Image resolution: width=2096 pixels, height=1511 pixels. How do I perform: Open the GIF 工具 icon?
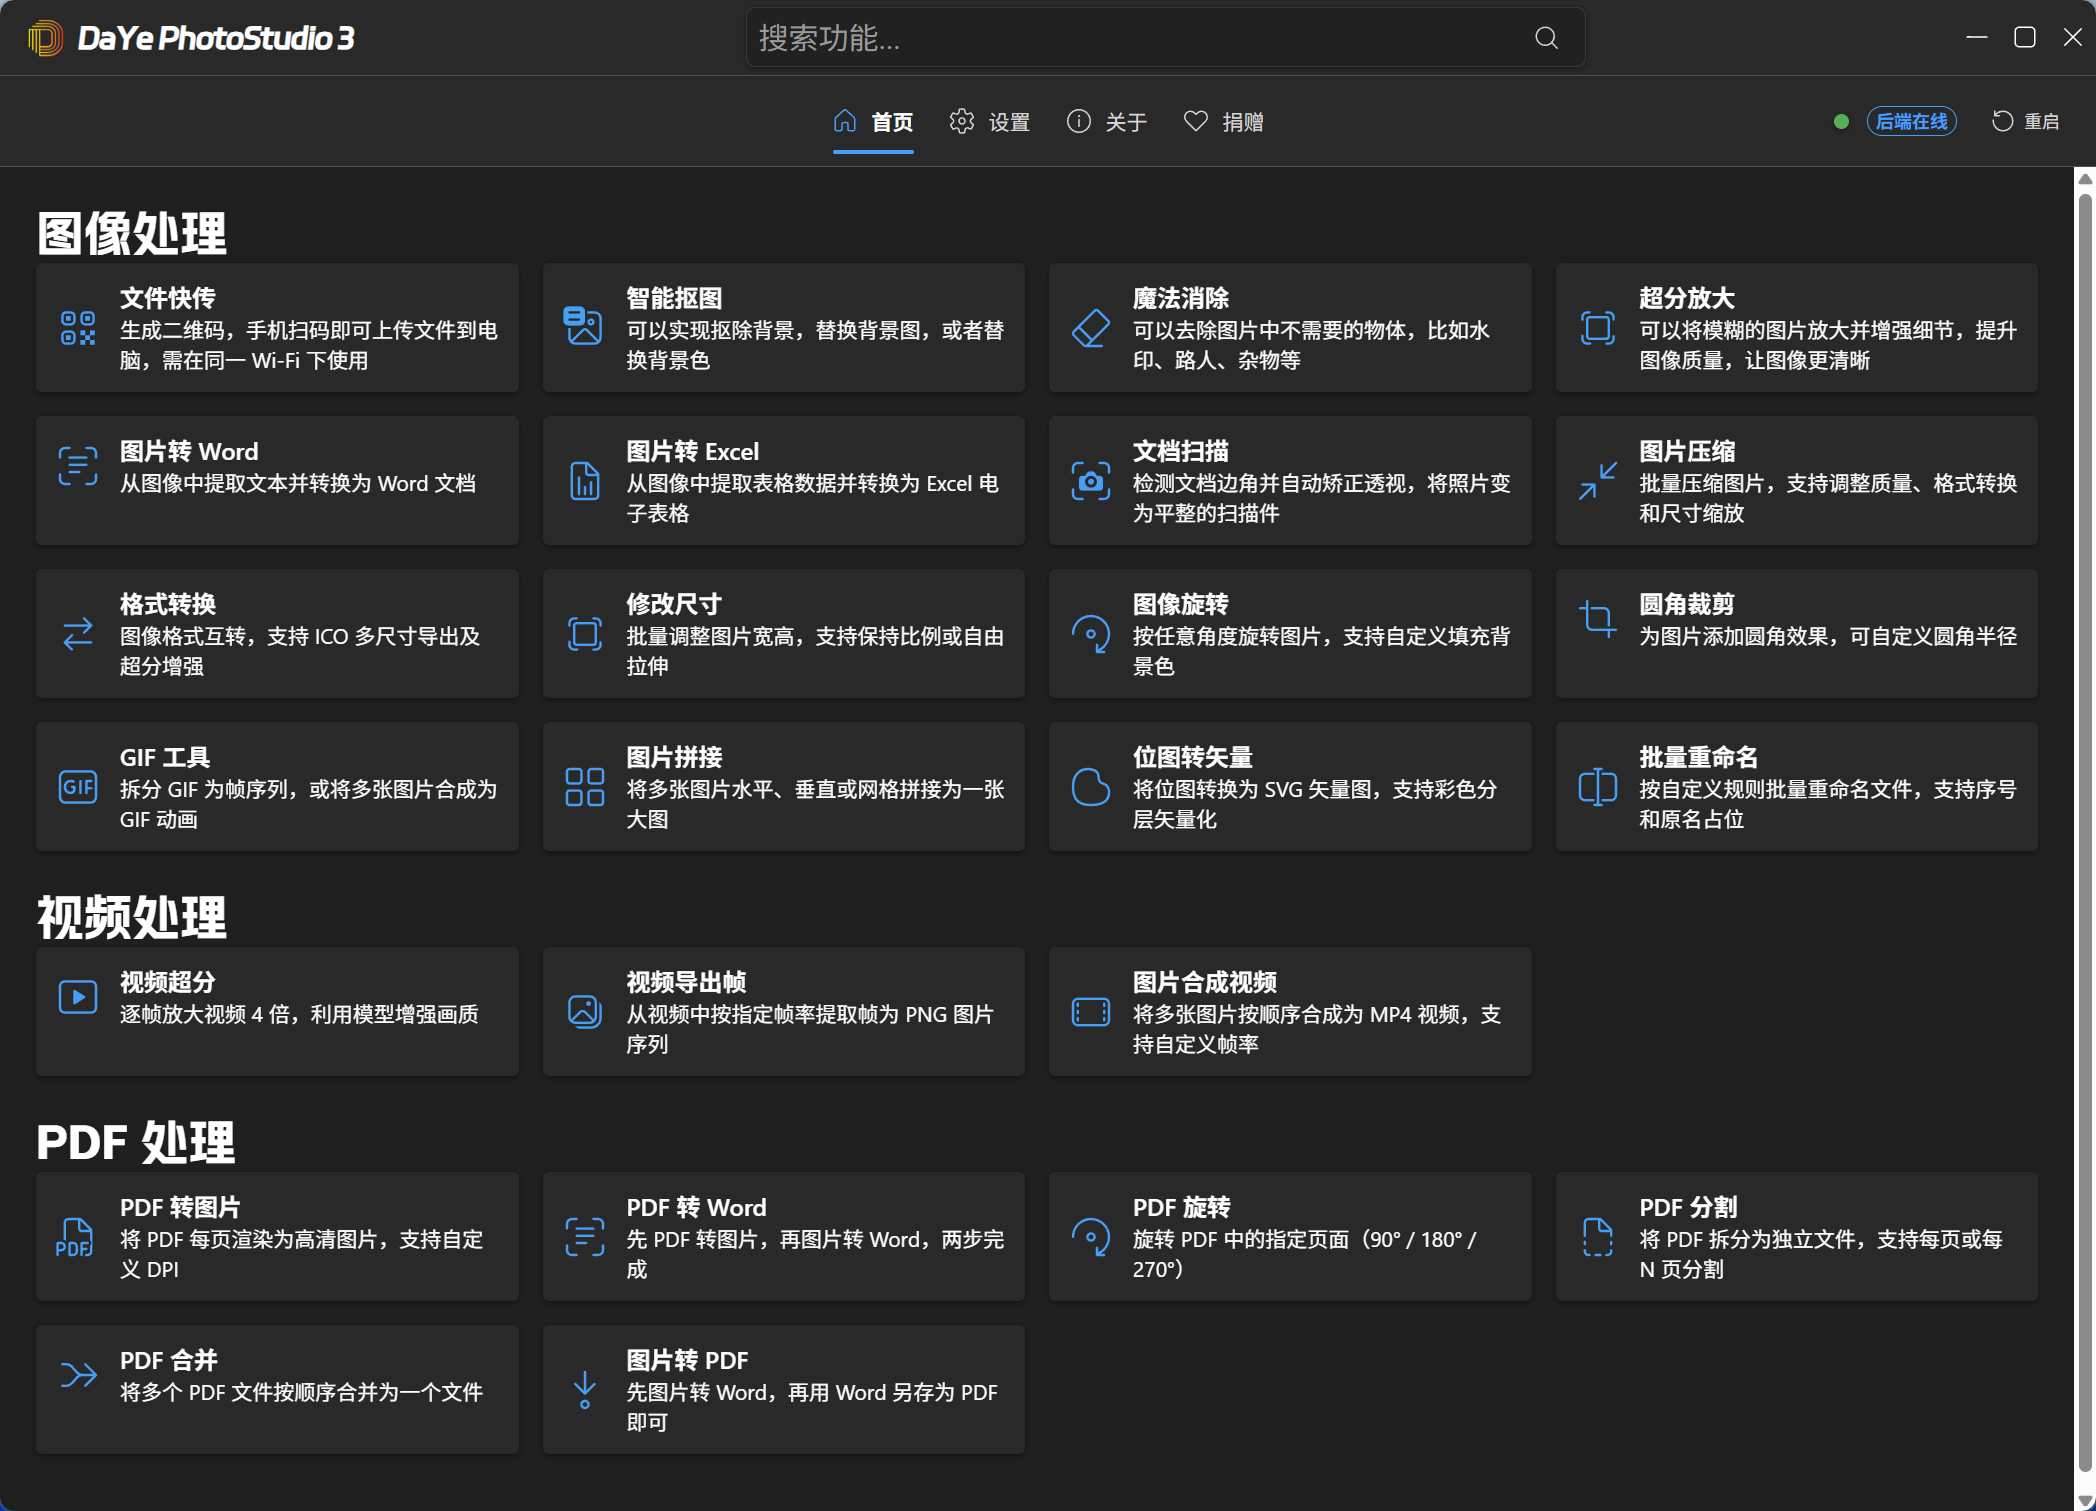78,787
